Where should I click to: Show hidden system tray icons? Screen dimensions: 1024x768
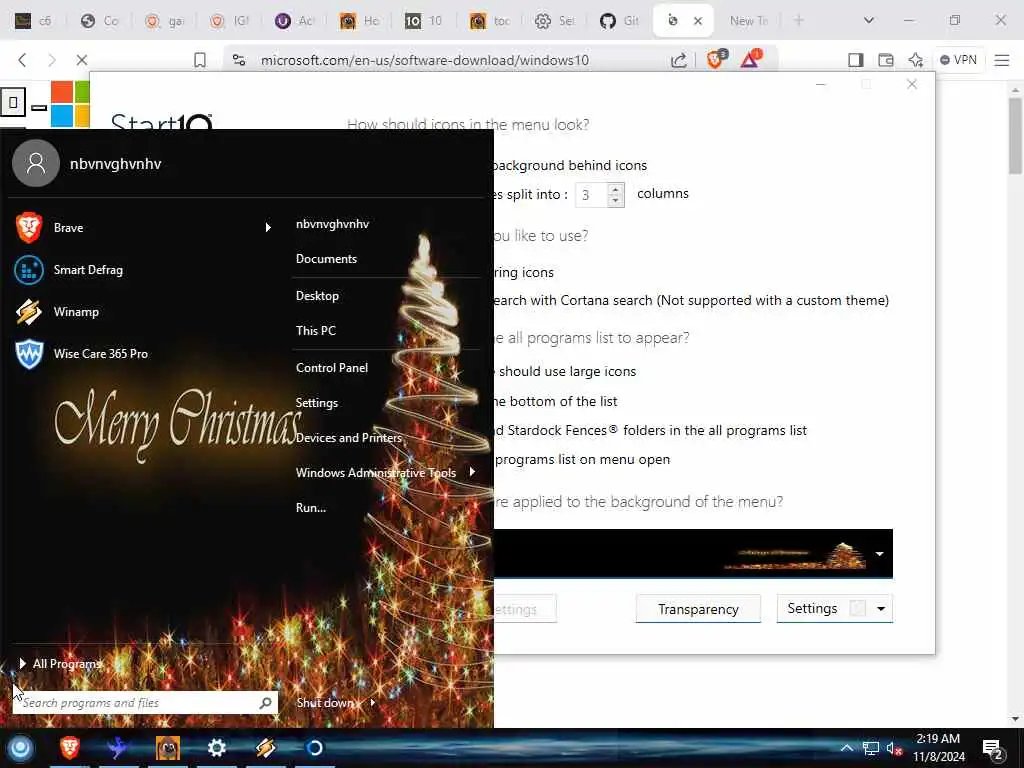846,748
